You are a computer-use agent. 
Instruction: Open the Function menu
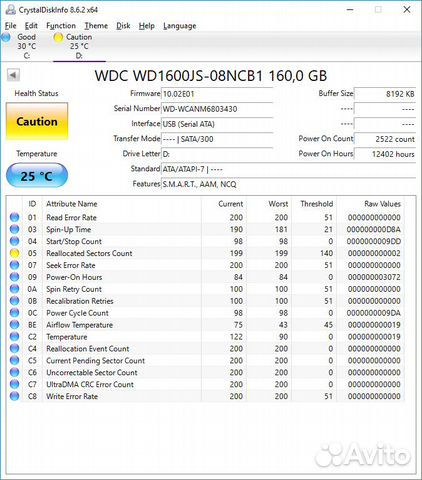[61, 26]
